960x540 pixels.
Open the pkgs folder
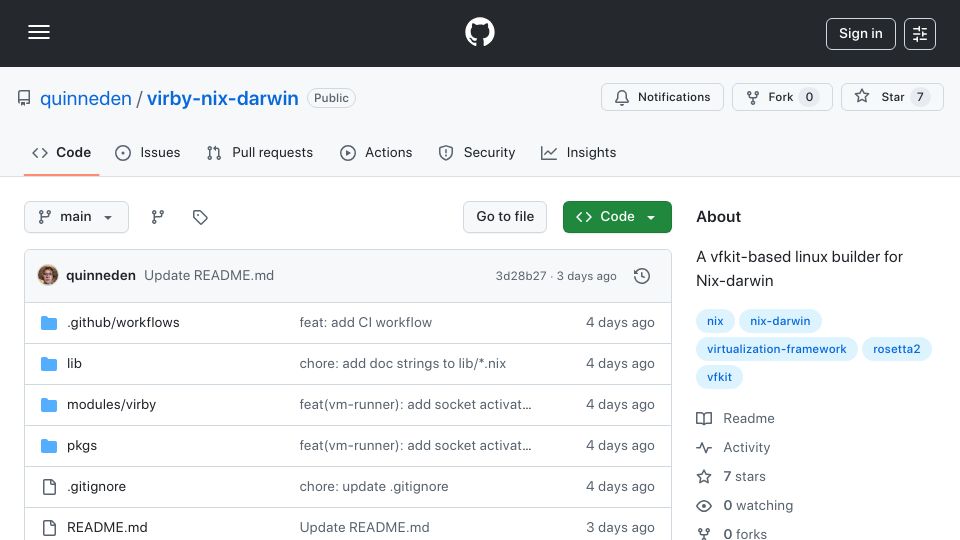point(82,446)
